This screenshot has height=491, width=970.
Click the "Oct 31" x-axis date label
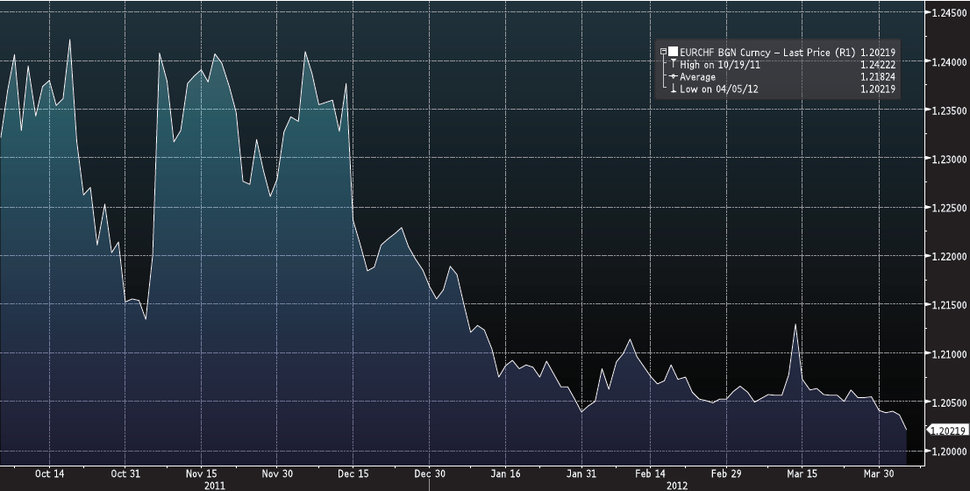(x=126, y=474)
